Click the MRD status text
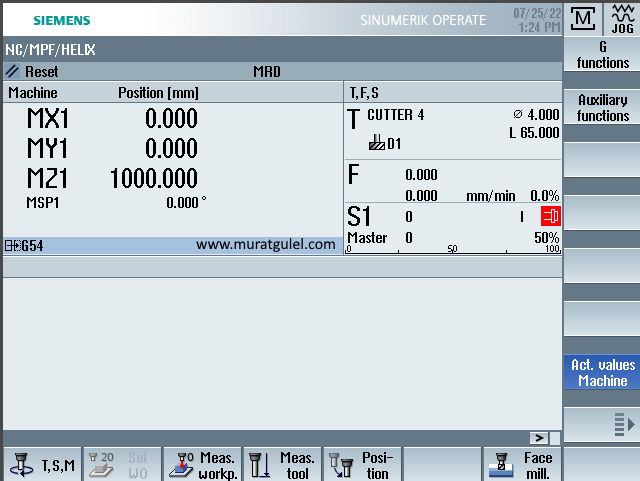640x481 pixels. click(267, 72)
